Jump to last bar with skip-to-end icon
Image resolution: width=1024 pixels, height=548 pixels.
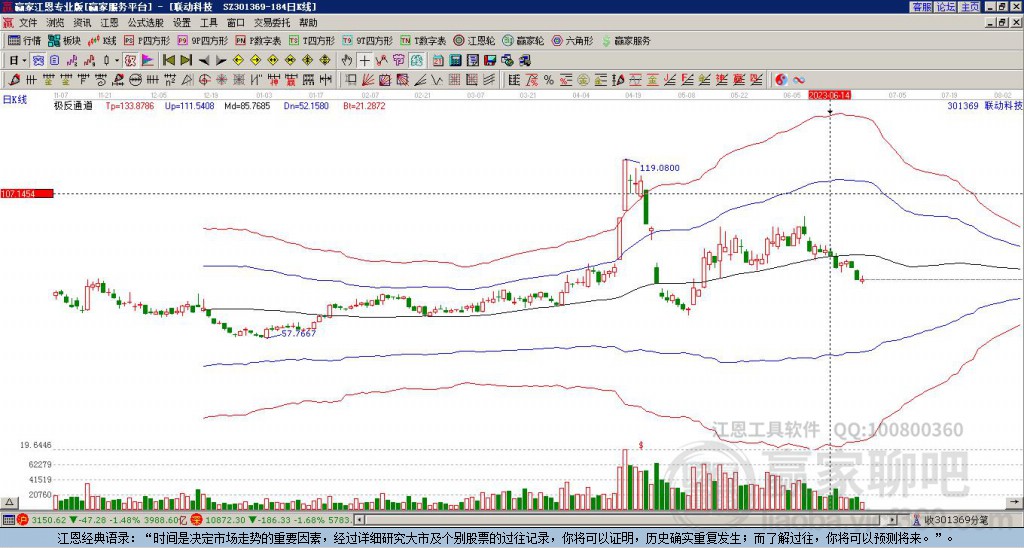[186, 60]
